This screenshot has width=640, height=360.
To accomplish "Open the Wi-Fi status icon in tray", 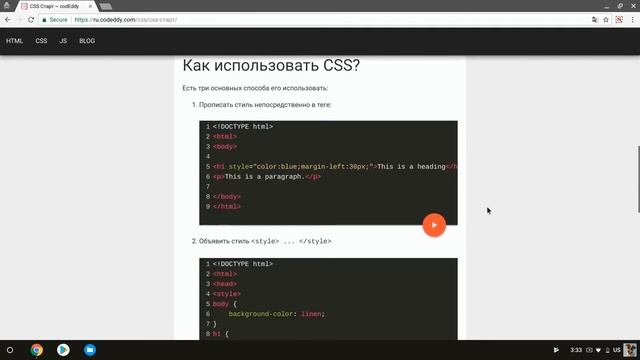I will (598, 350).
